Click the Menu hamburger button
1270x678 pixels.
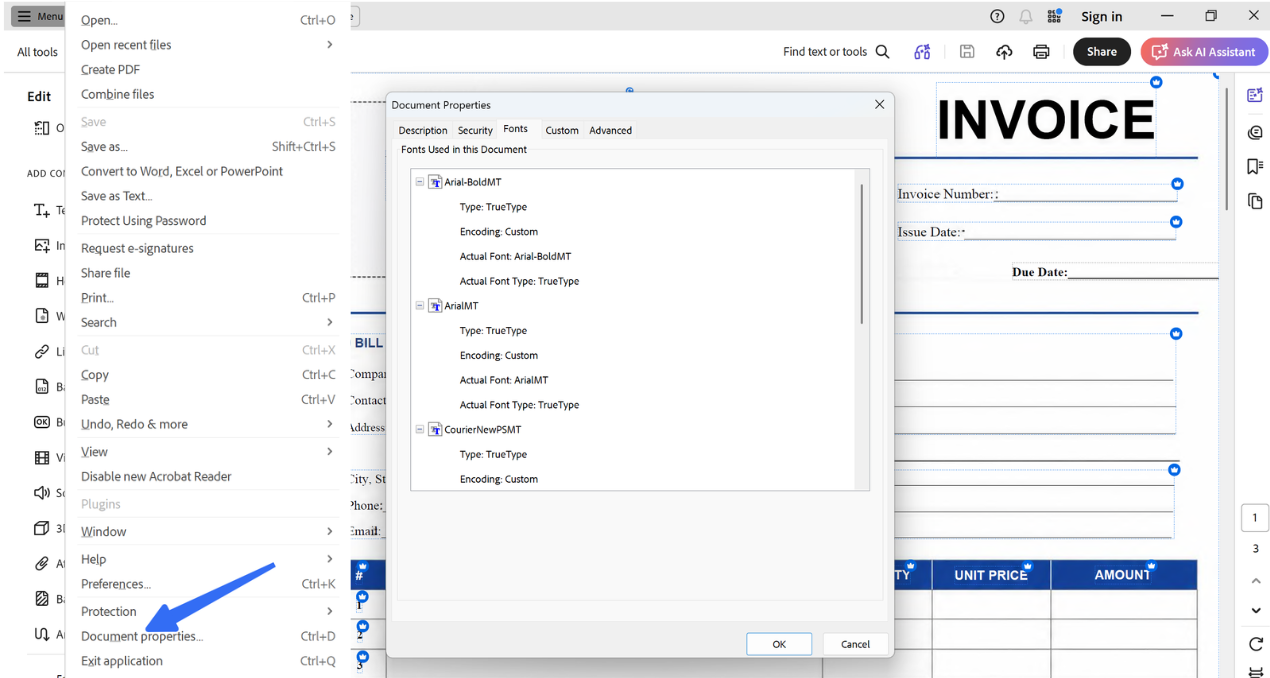[x=38, y=16]
